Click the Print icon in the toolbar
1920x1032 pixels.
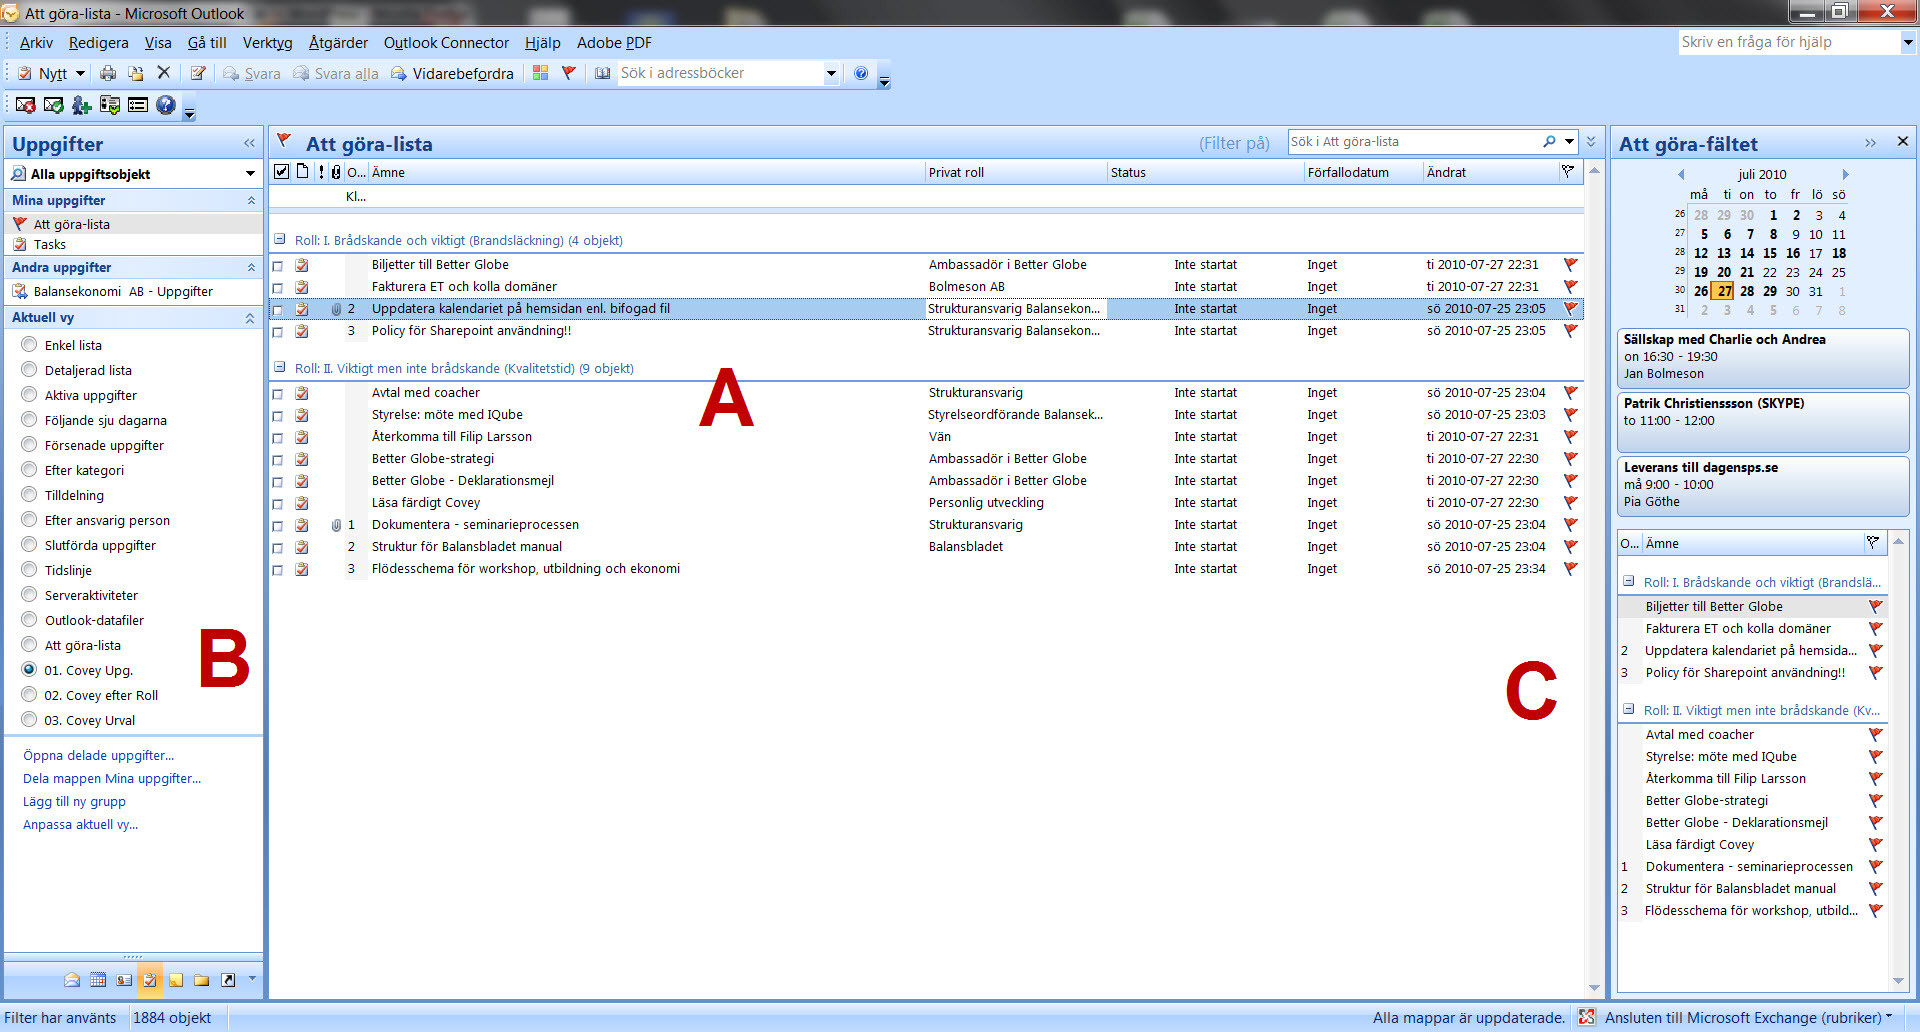pos(108,73)
